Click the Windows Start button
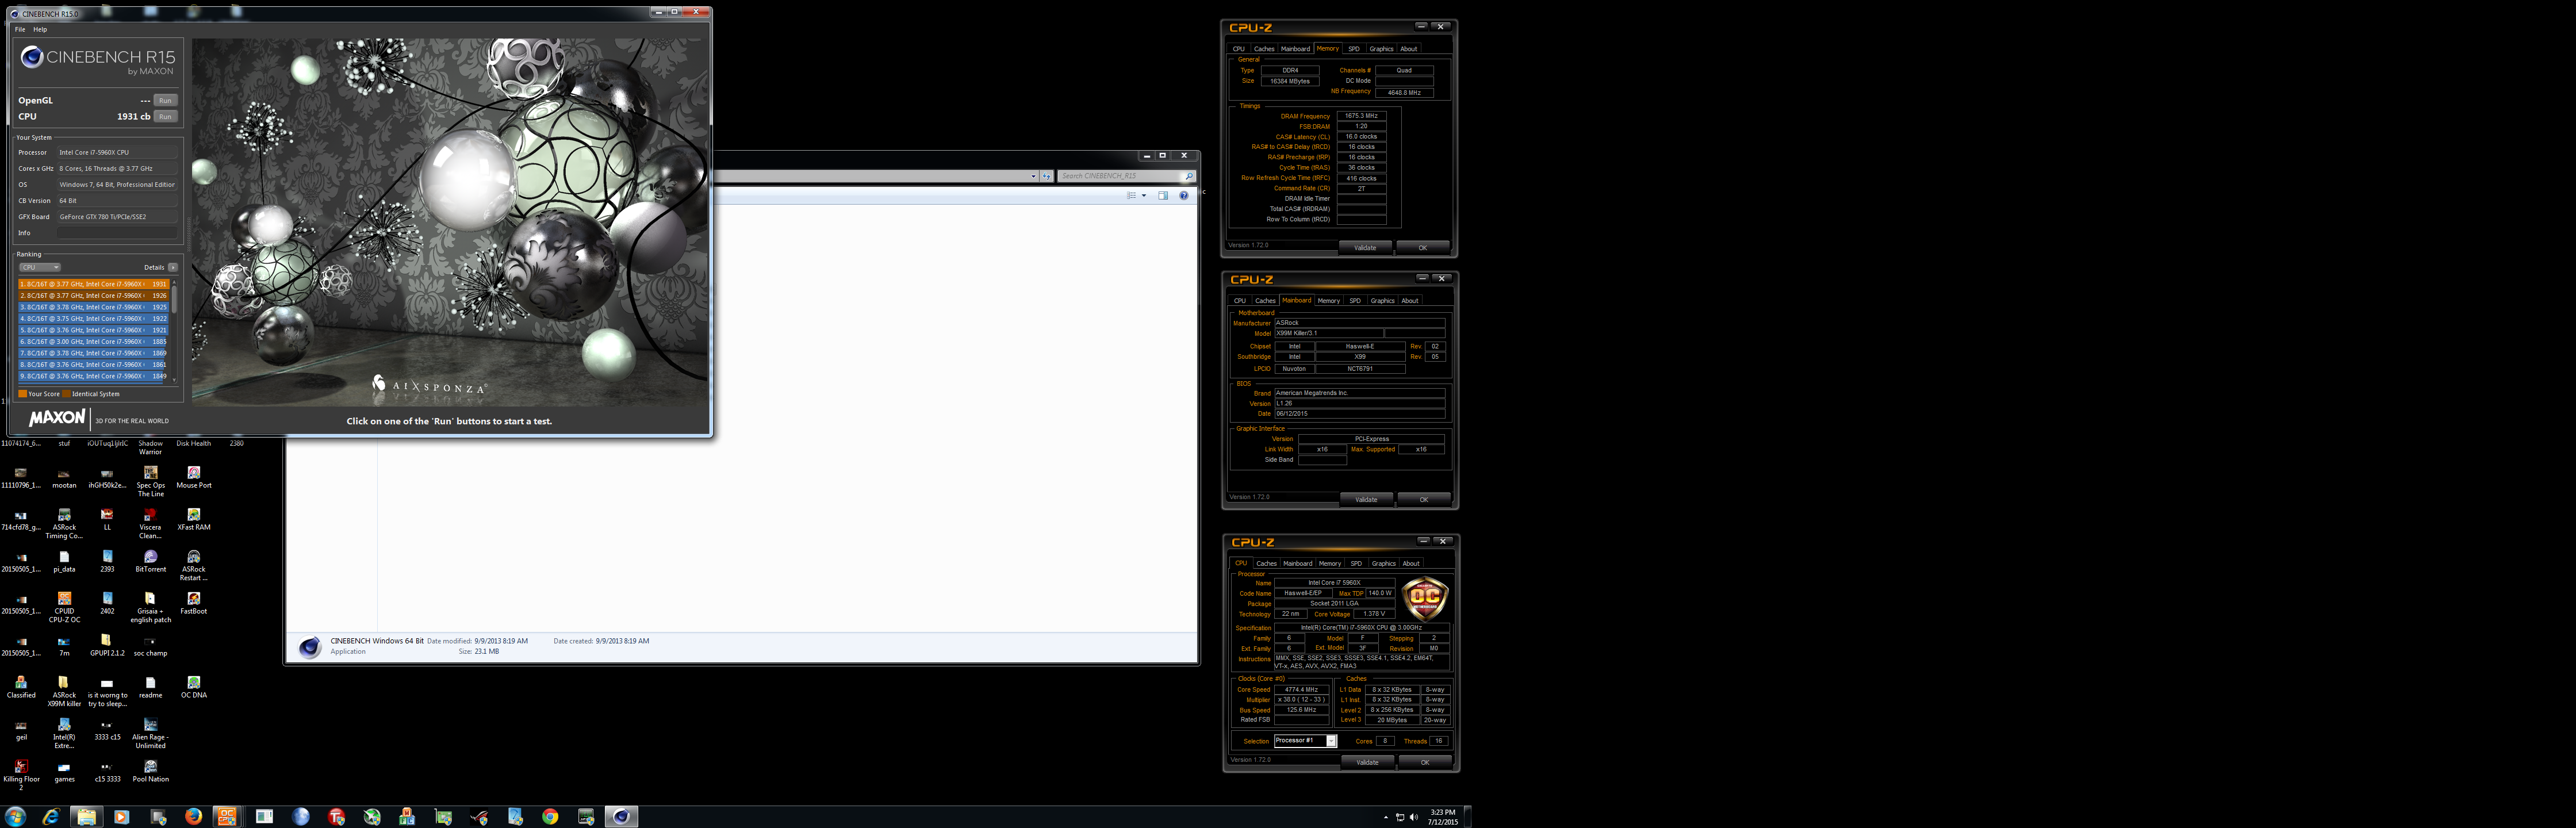2576x828 pixels. [15, 816]
